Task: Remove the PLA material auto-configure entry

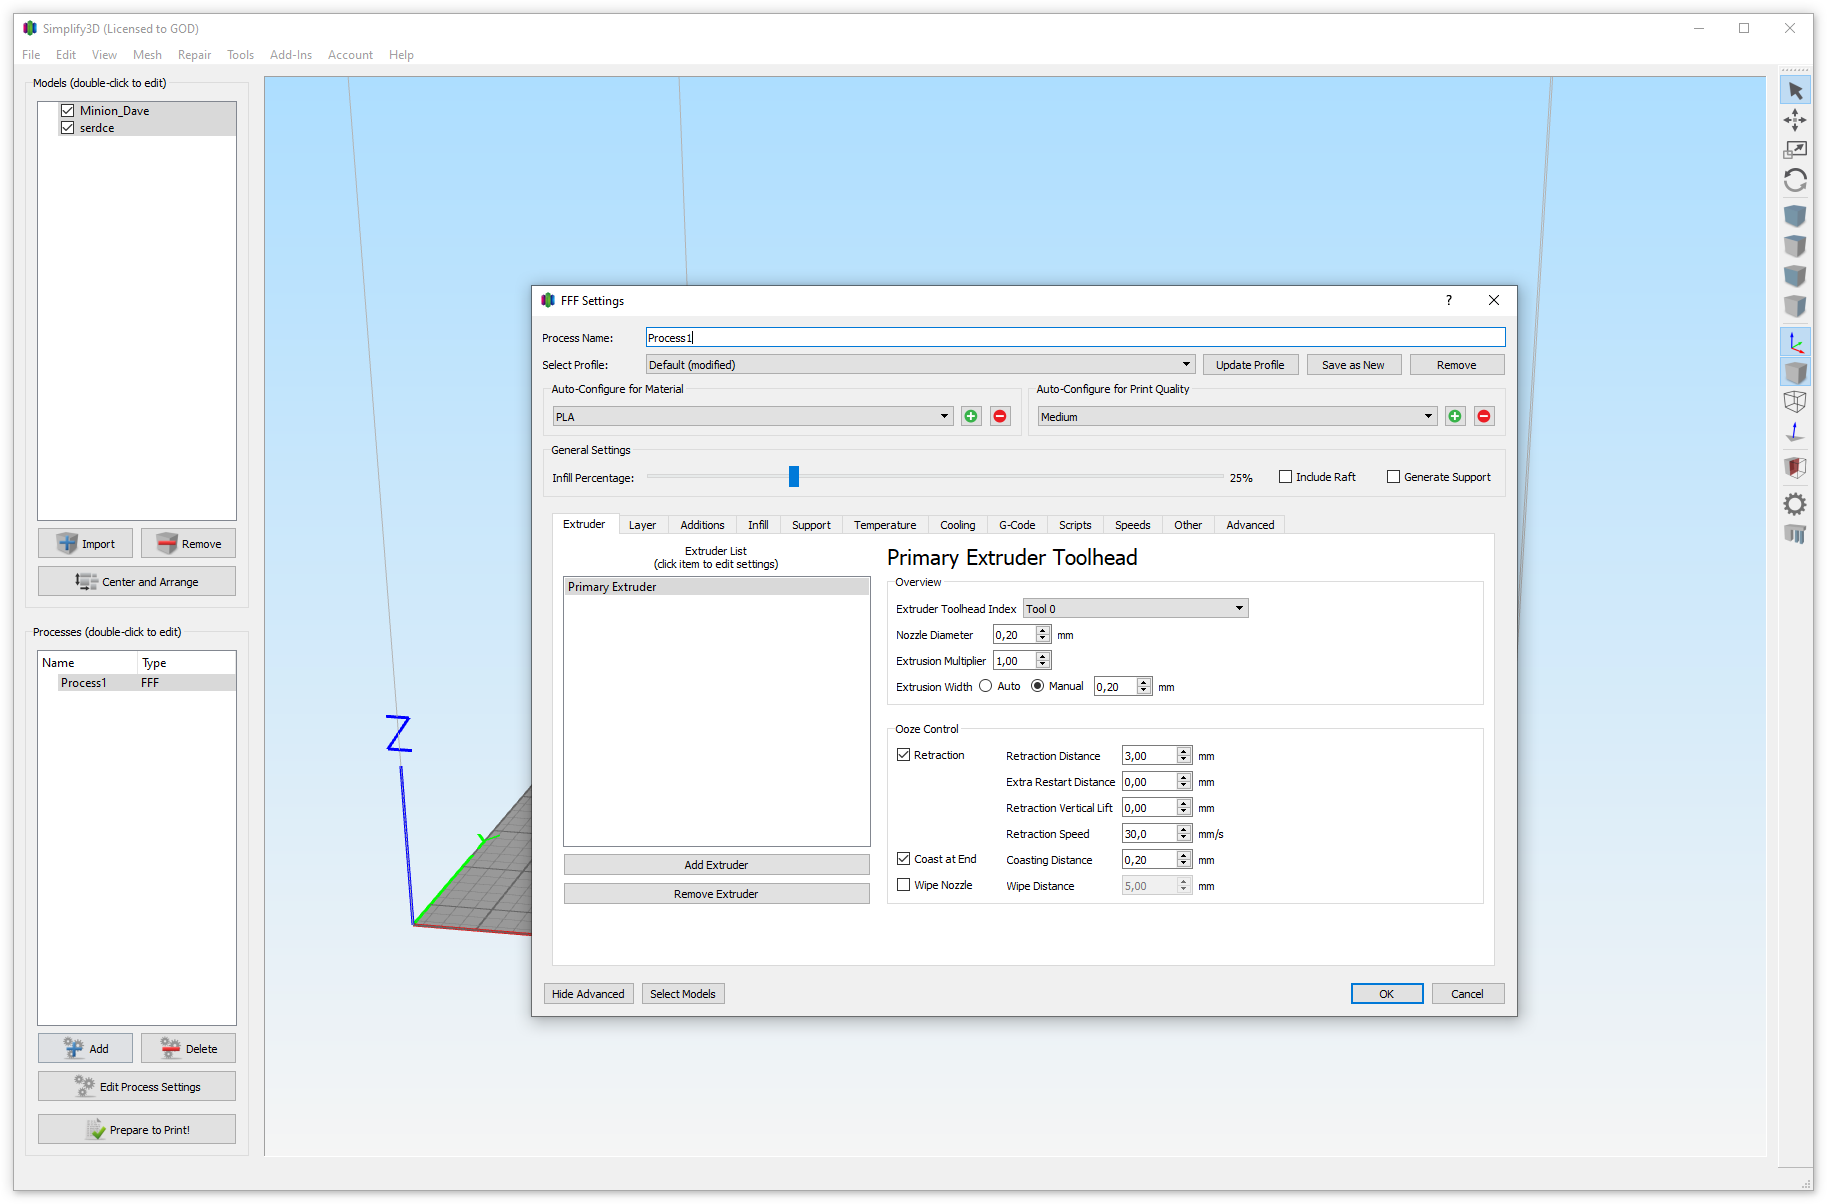Action: (1000, 416)
